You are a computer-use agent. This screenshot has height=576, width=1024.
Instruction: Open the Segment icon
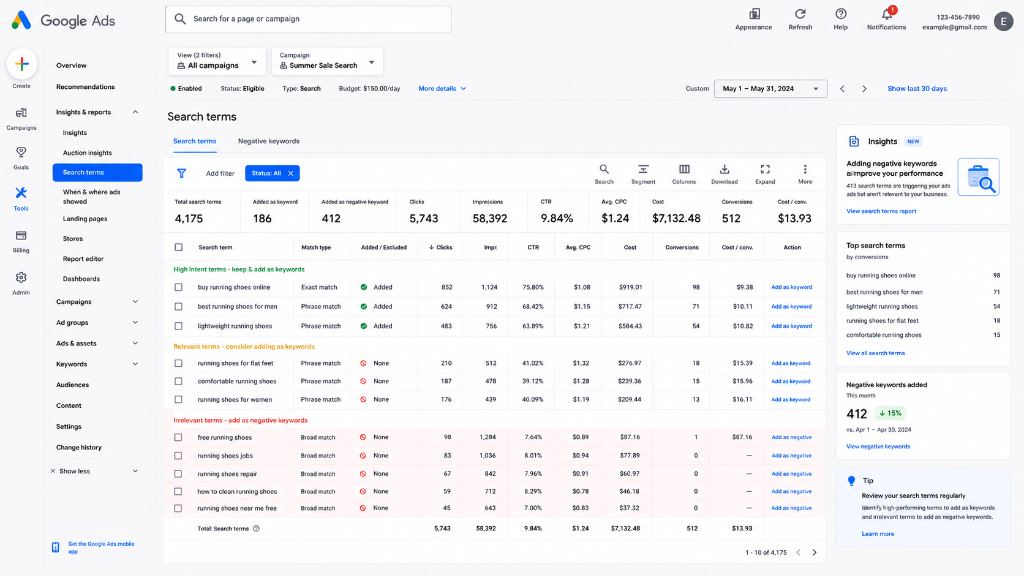click(643, 170)
